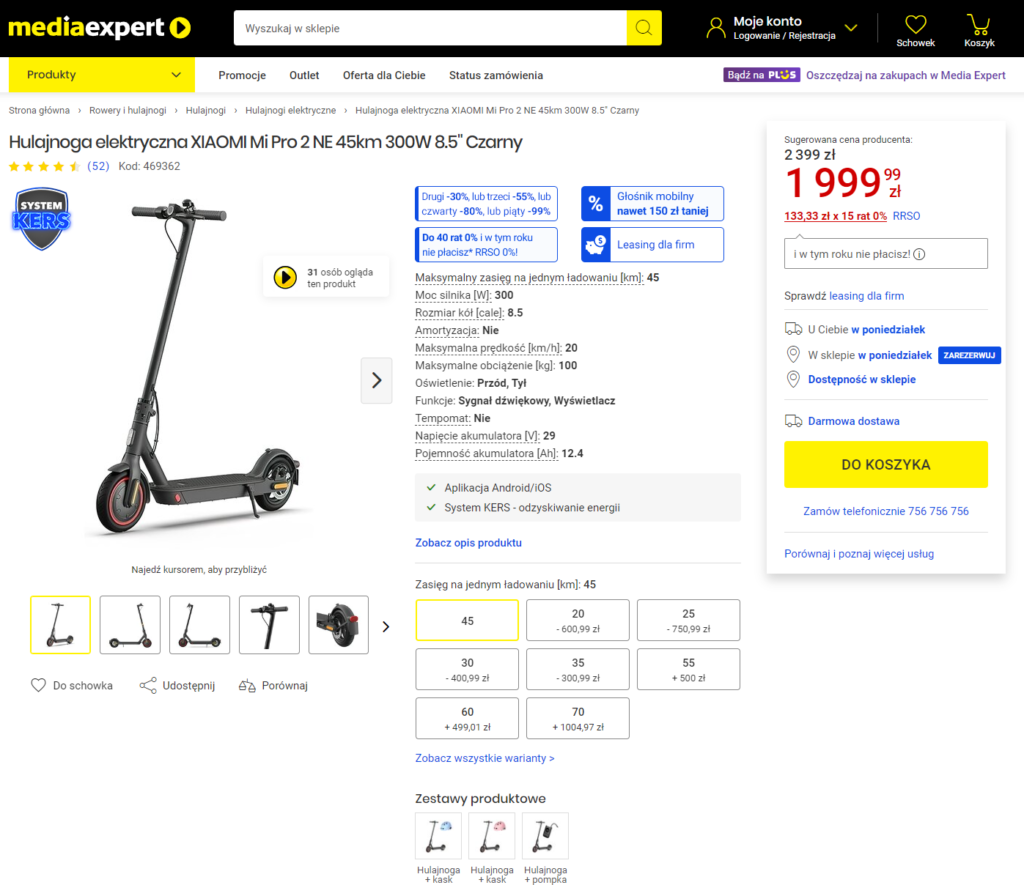
Task: Open the Koszyk cart icon
Action: pyautogui.click(x=978, y=25)
